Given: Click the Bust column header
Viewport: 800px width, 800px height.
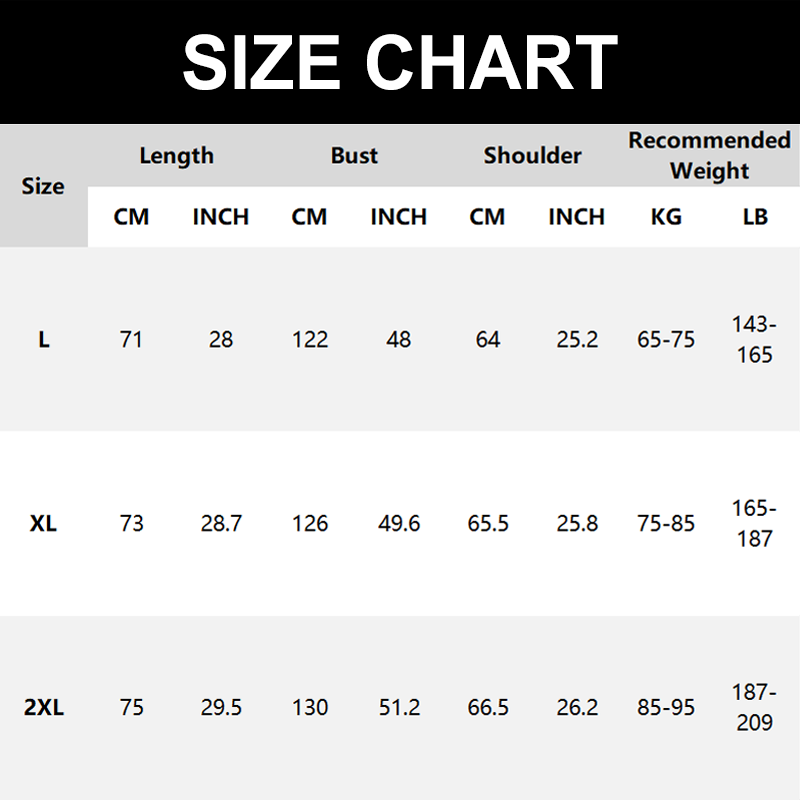Looking at the screenshot, I should pyautogui.click(x=354, y=156).
